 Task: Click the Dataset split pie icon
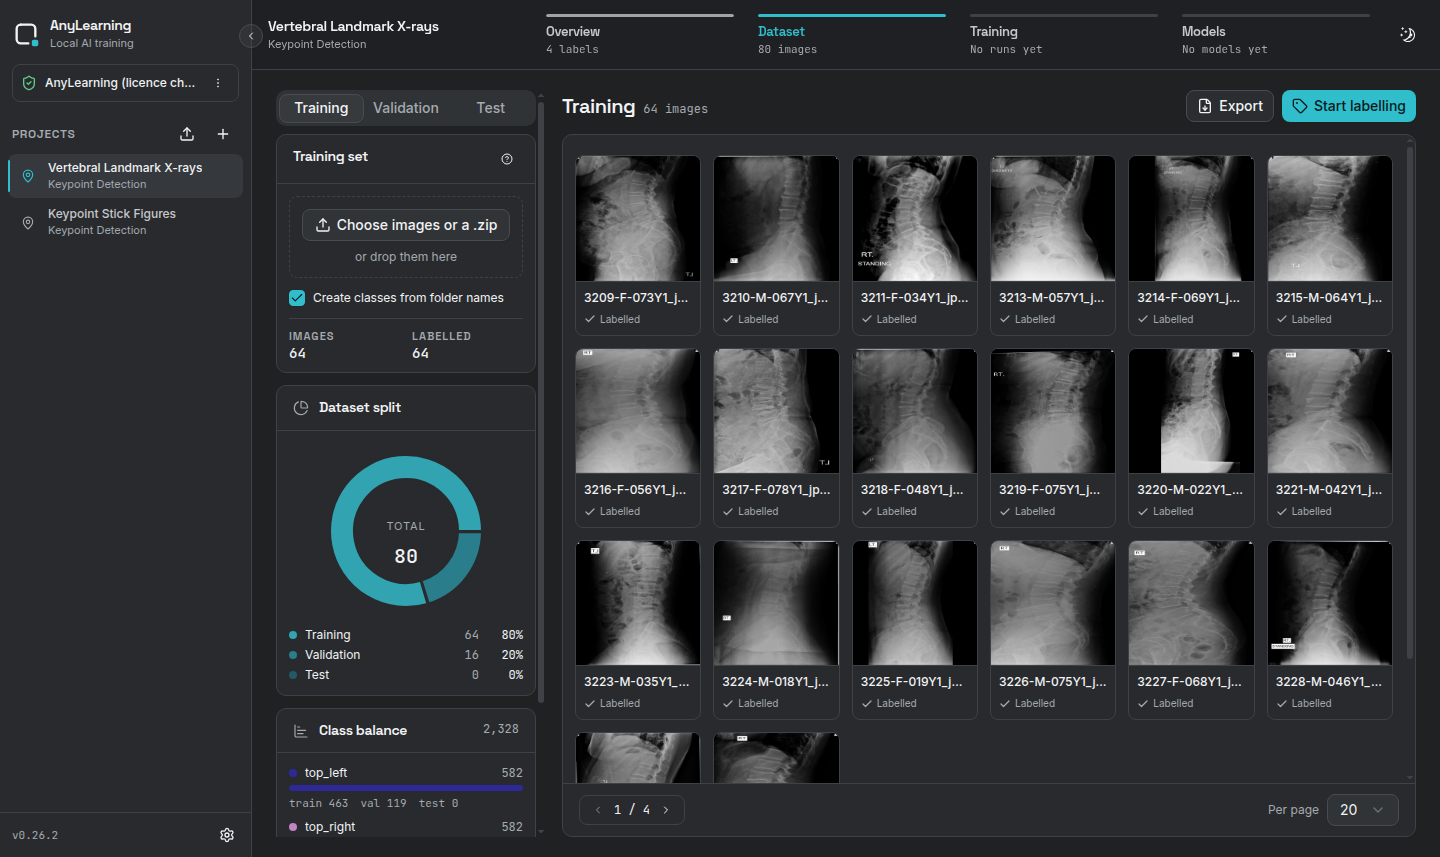click(301, 408)
